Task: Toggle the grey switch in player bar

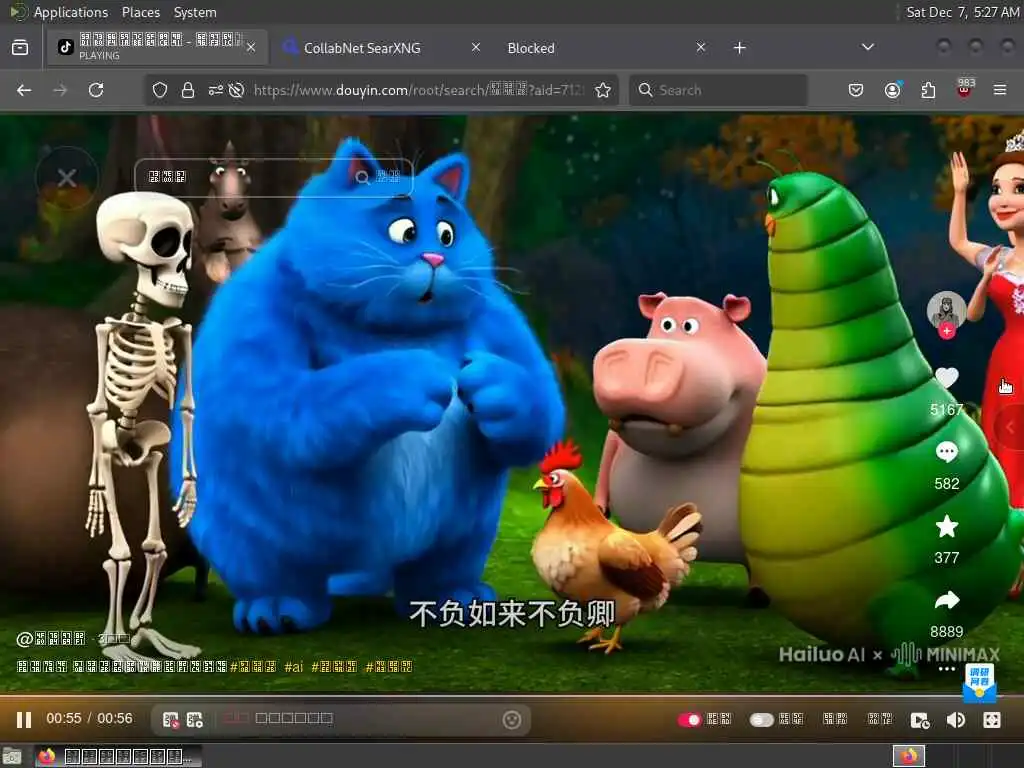Action: click(x=761, y=720)
